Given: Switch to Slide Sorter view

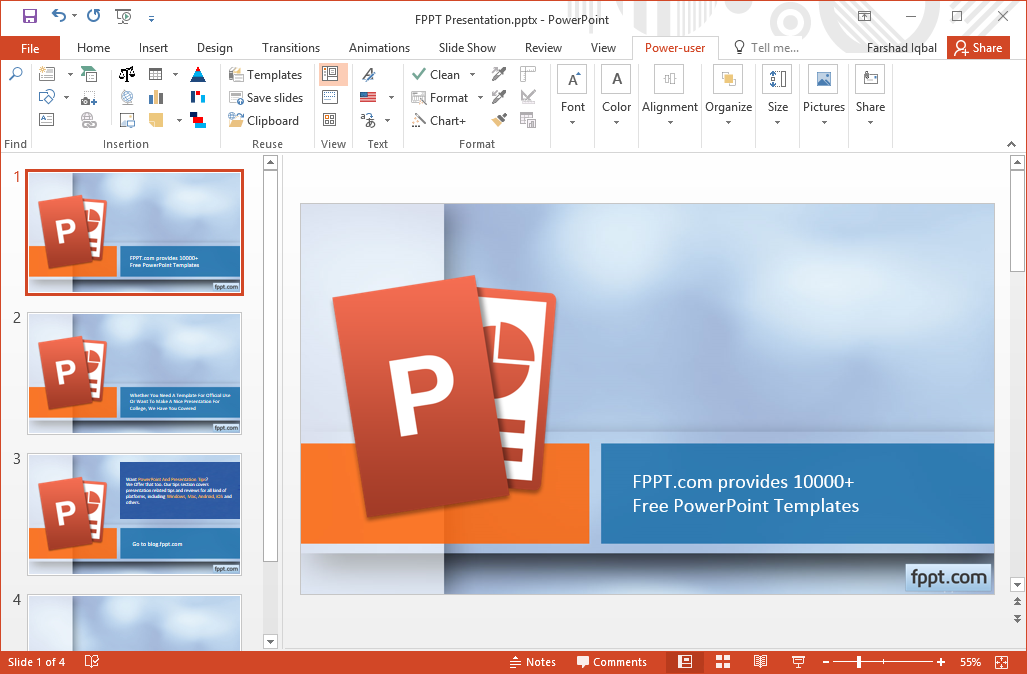Looking at the screenshot, I should click(723, 662).
